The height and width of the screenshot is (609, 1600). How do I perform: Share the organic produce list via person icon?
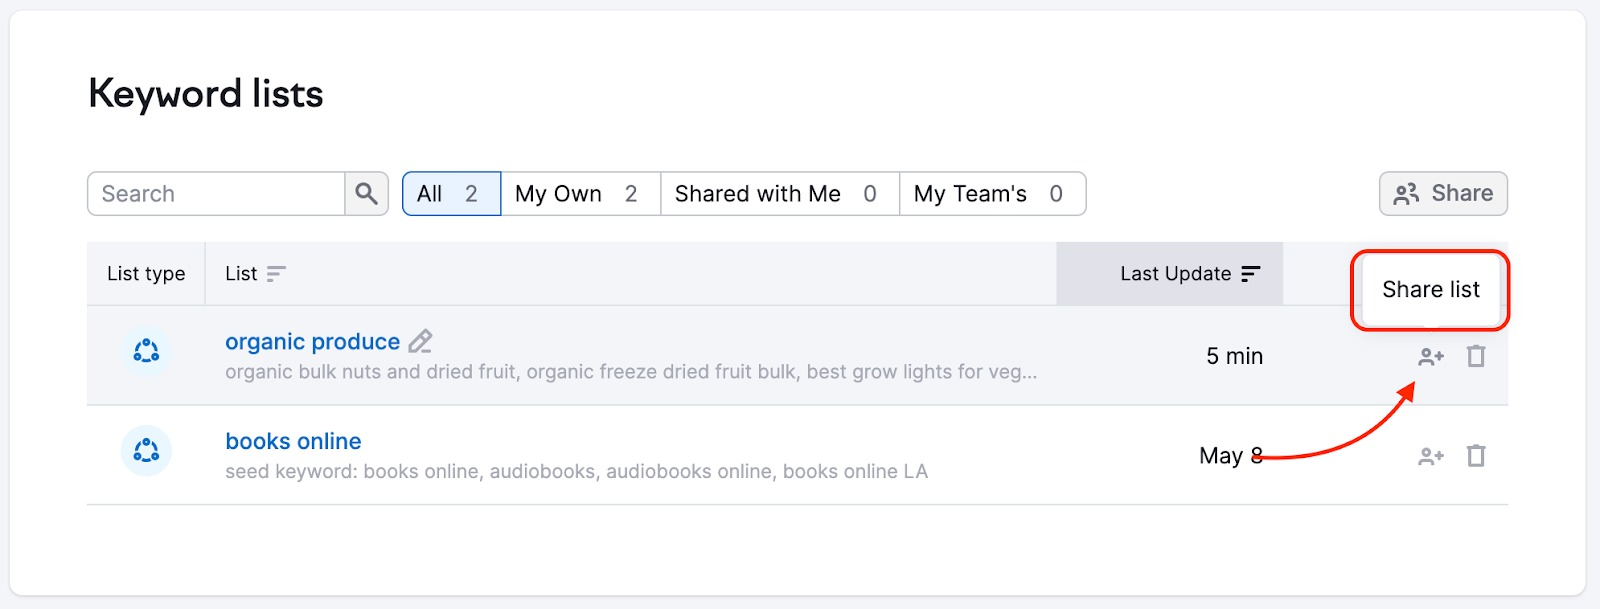(x=1429, y=356)
